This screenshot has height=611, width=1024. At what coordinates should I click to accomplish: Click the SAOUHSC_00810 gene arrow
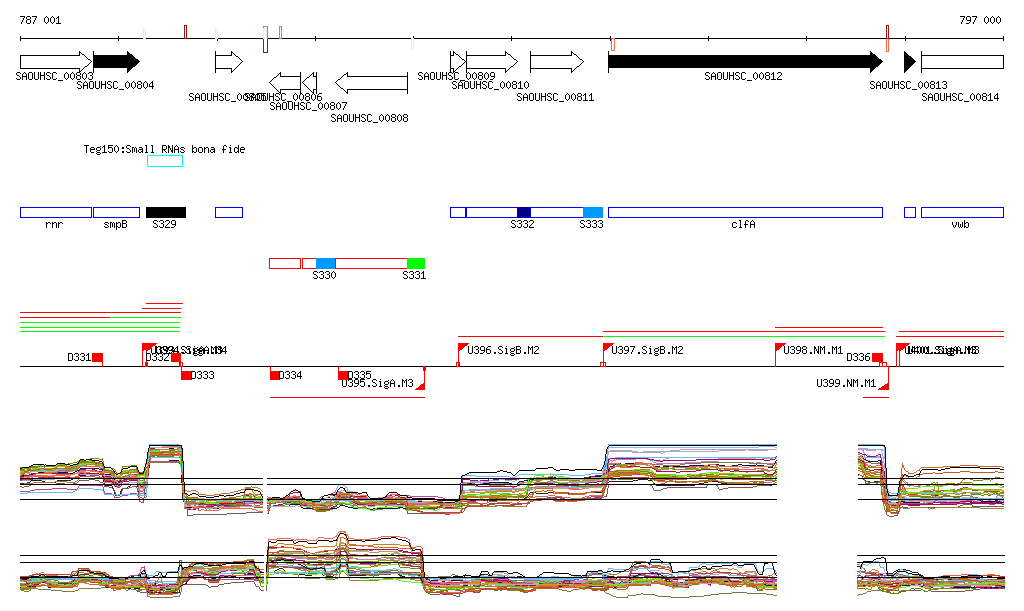pyautogui.click(x=492, y=62)
